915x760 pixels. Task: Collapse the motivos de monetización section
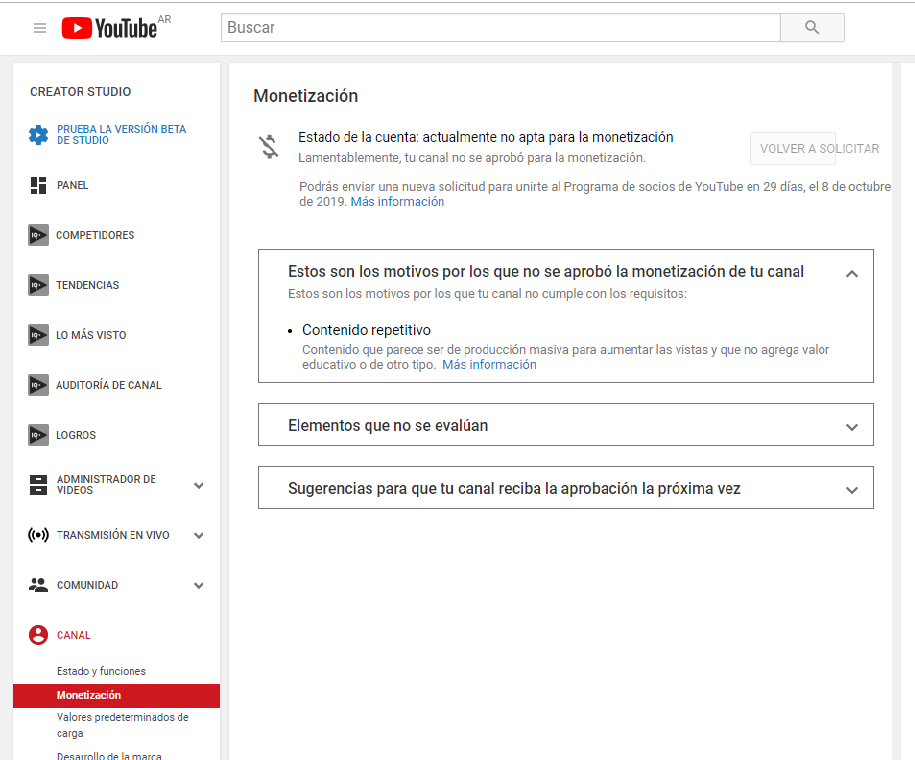[852, 274]
